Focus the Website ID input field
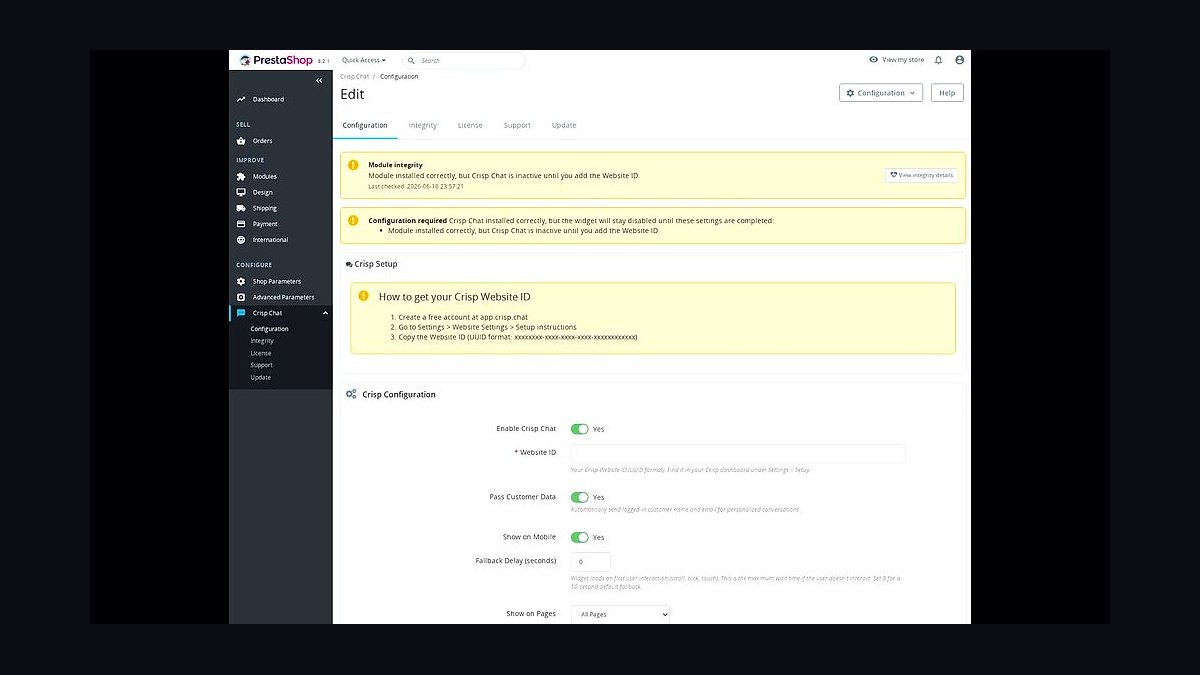Viewport: 1200px width, 675px height. point(738,453)
